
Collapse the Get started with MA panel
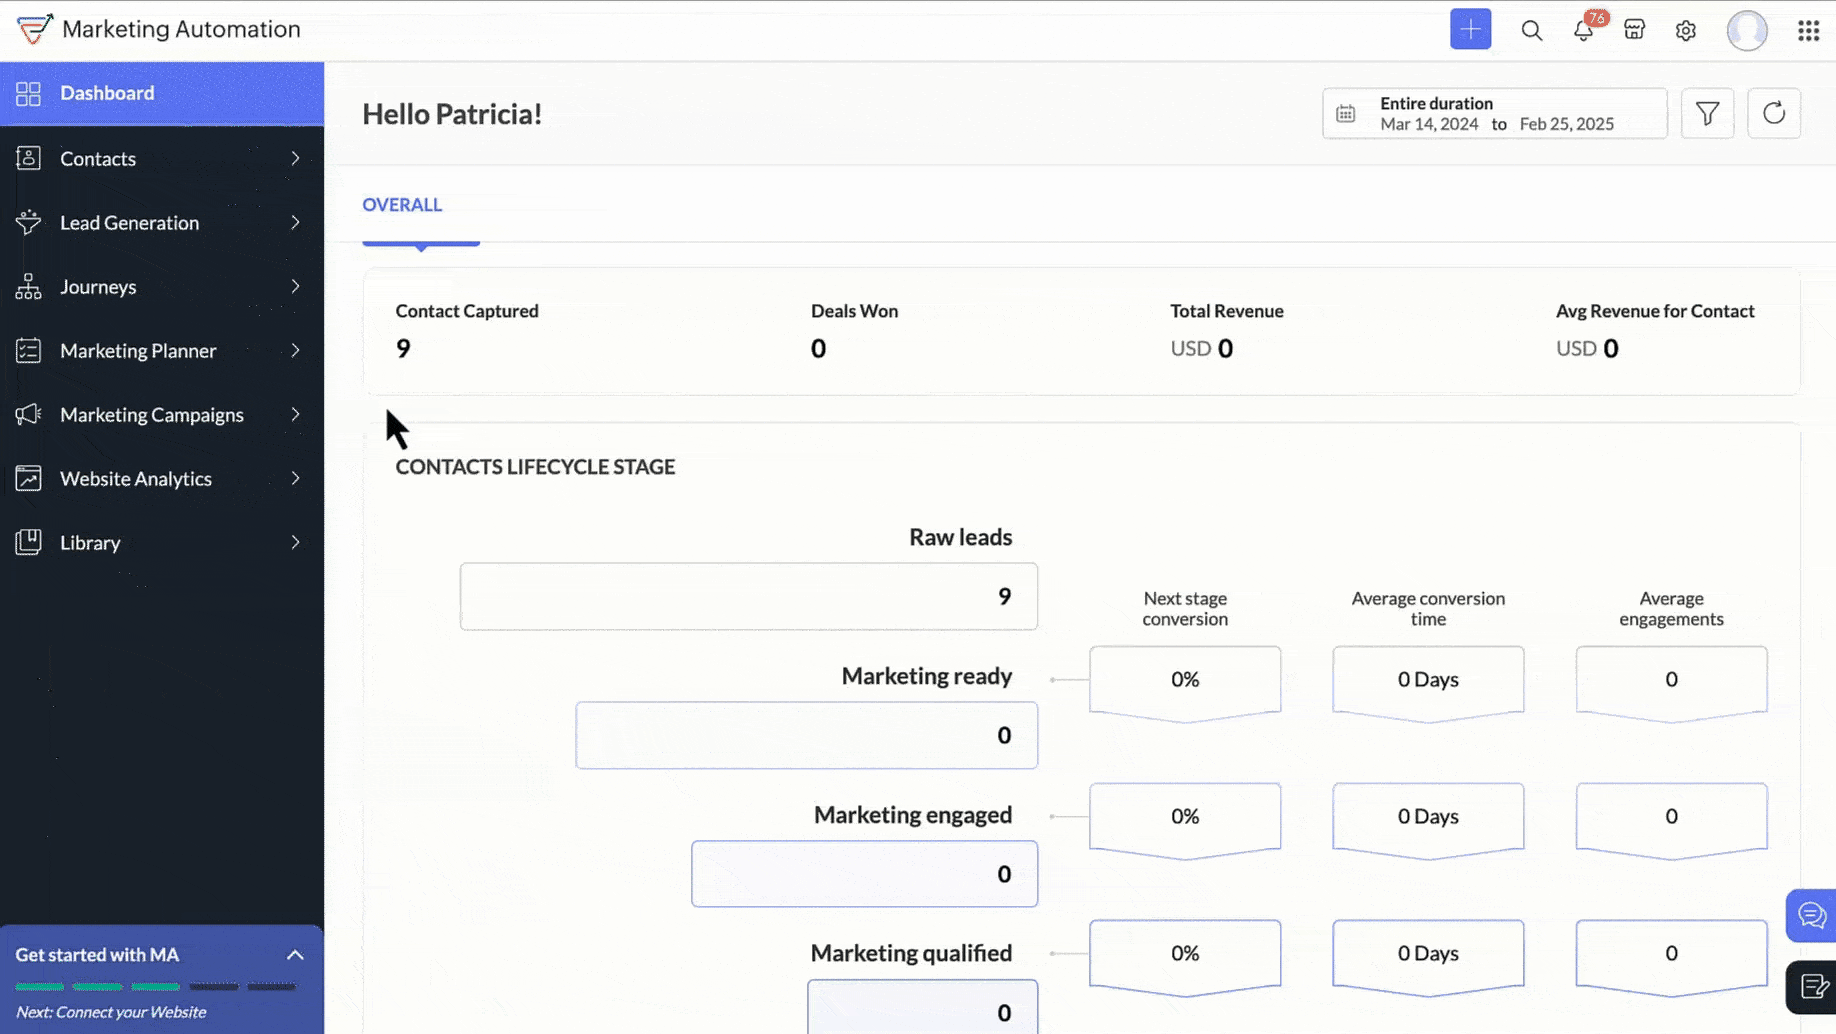[x=295, y=955]
